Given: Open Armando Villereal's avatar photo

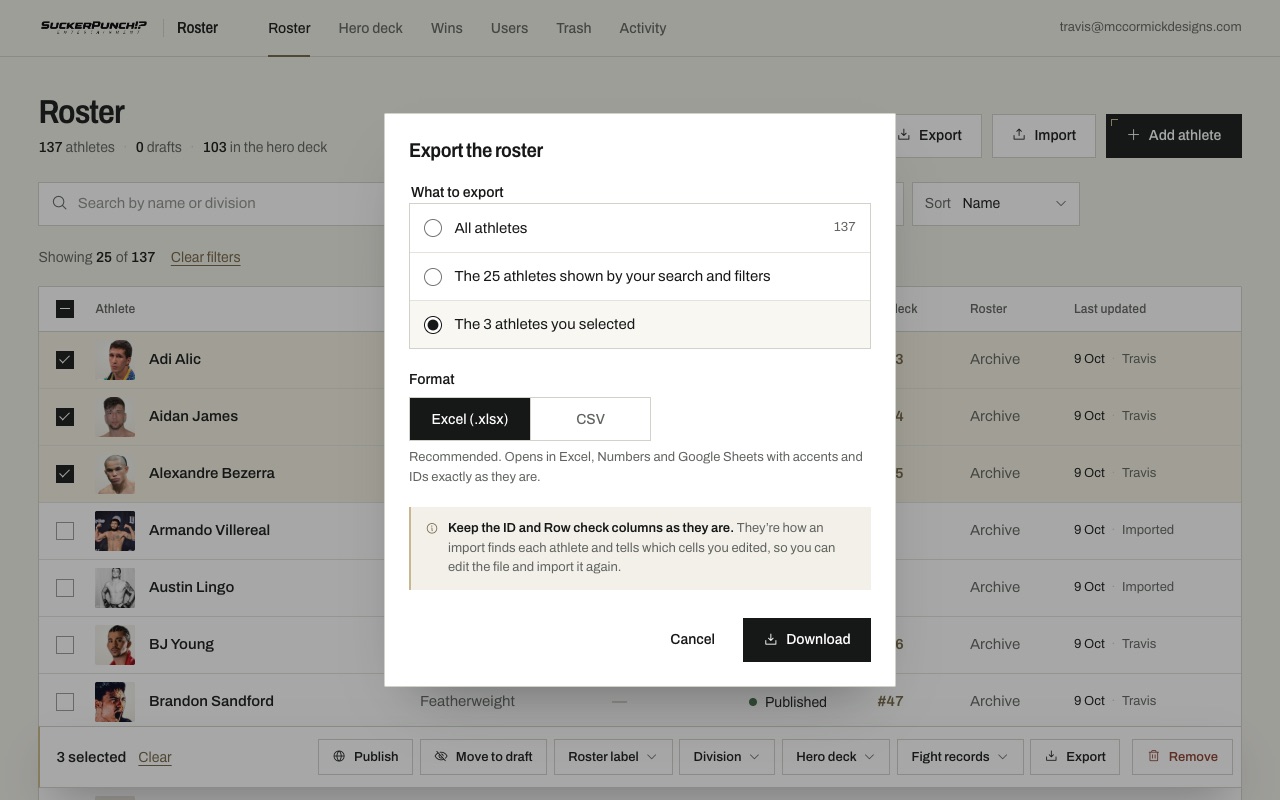Looking at the screenshot, I should (x=115, y=530).
